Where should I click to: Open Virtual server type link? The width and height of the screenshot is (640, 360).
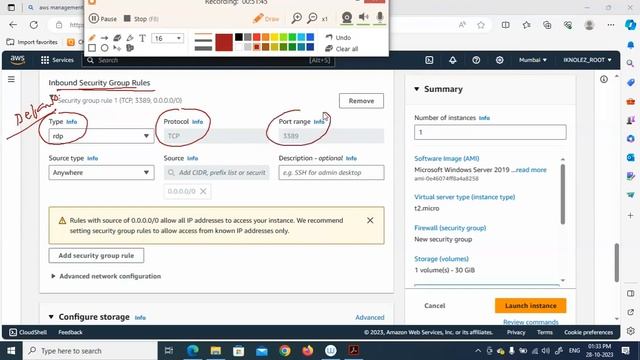tap(464, 197)
